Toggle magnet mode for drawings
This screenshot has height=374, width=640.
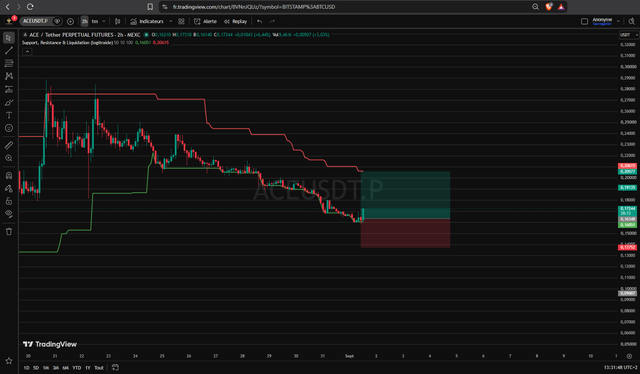(9, 175)
